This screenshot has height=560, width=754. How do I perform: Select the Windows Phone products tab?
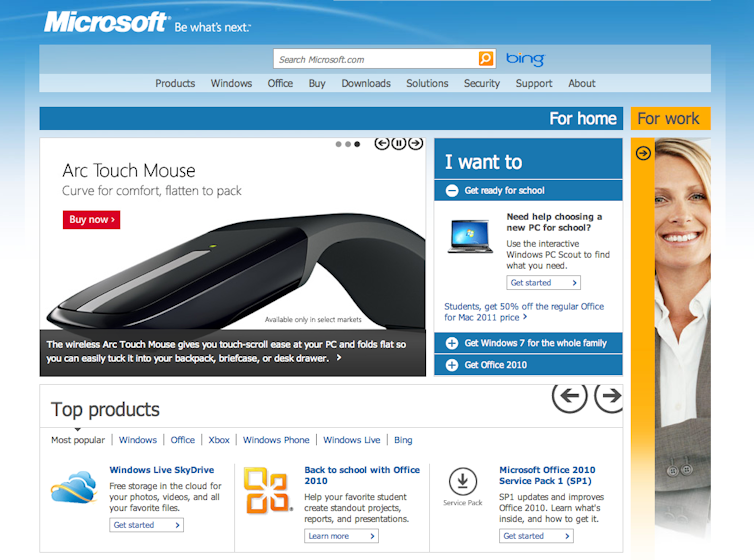pyautogui.click(x=276, y=440)
